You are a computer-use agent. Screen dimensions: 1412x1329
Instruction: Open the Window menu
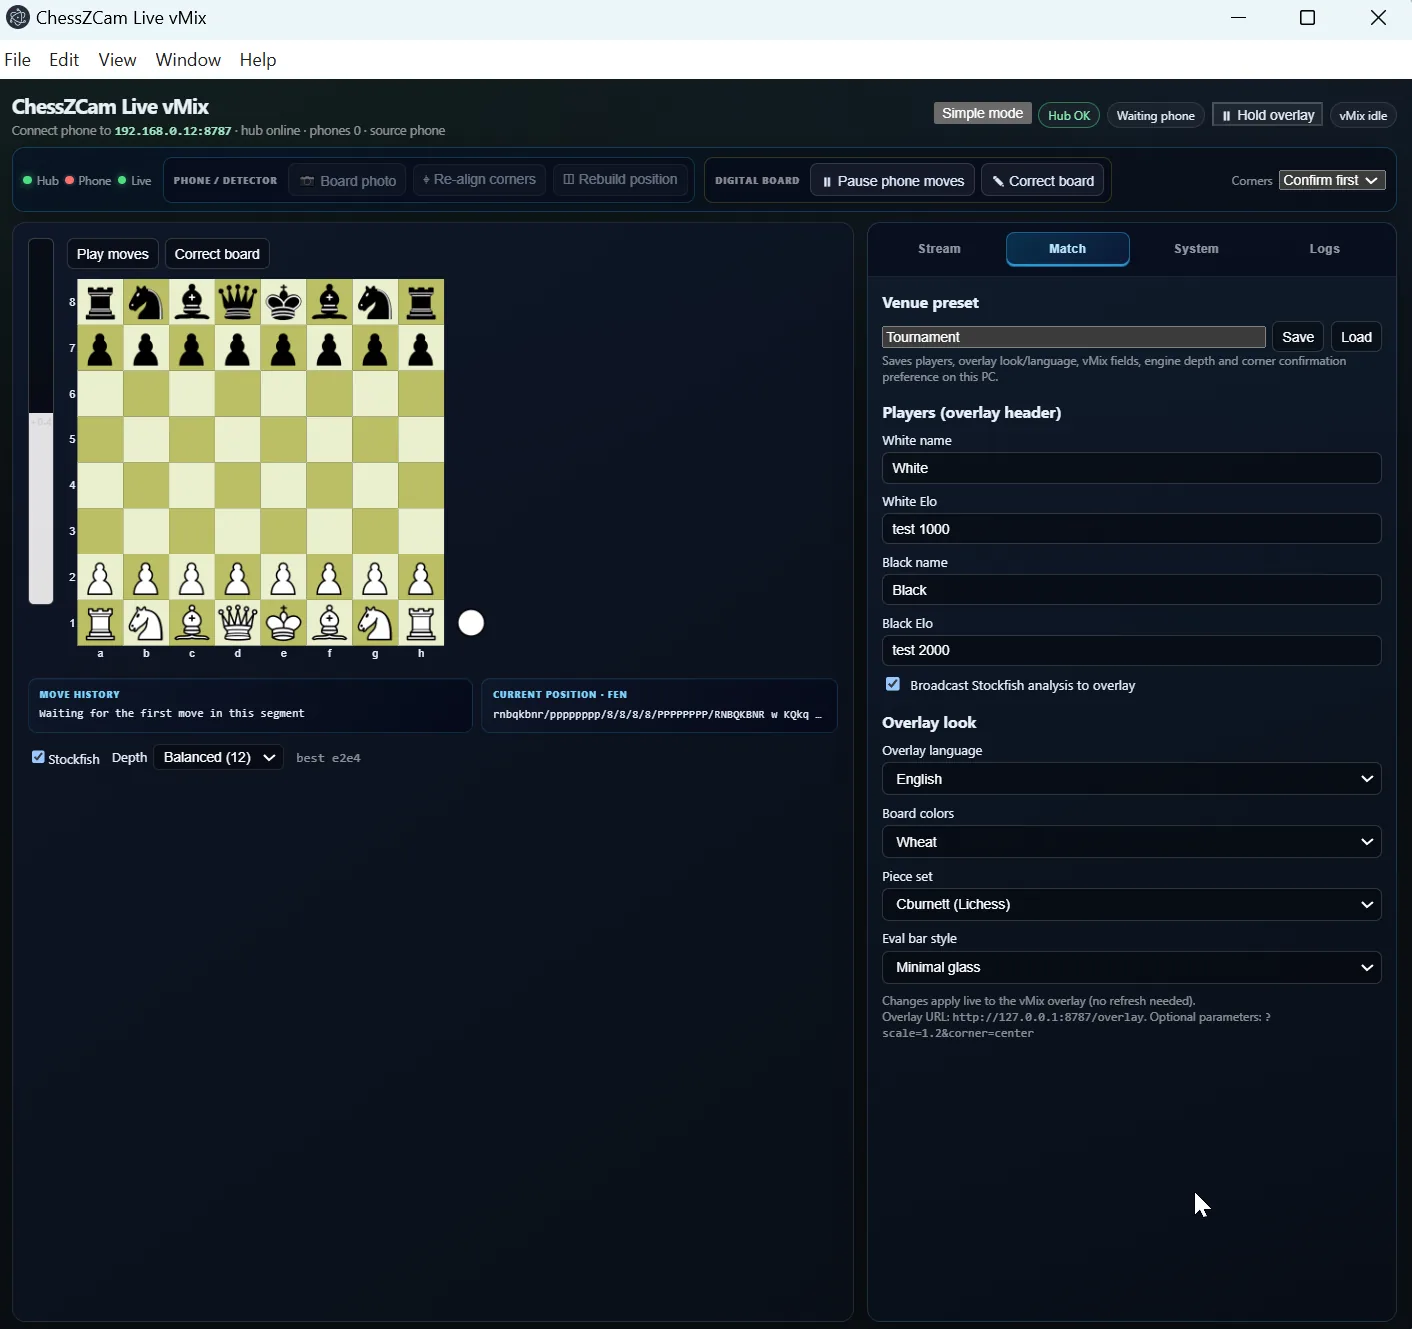pyautogui.click(x=188, y=60)
